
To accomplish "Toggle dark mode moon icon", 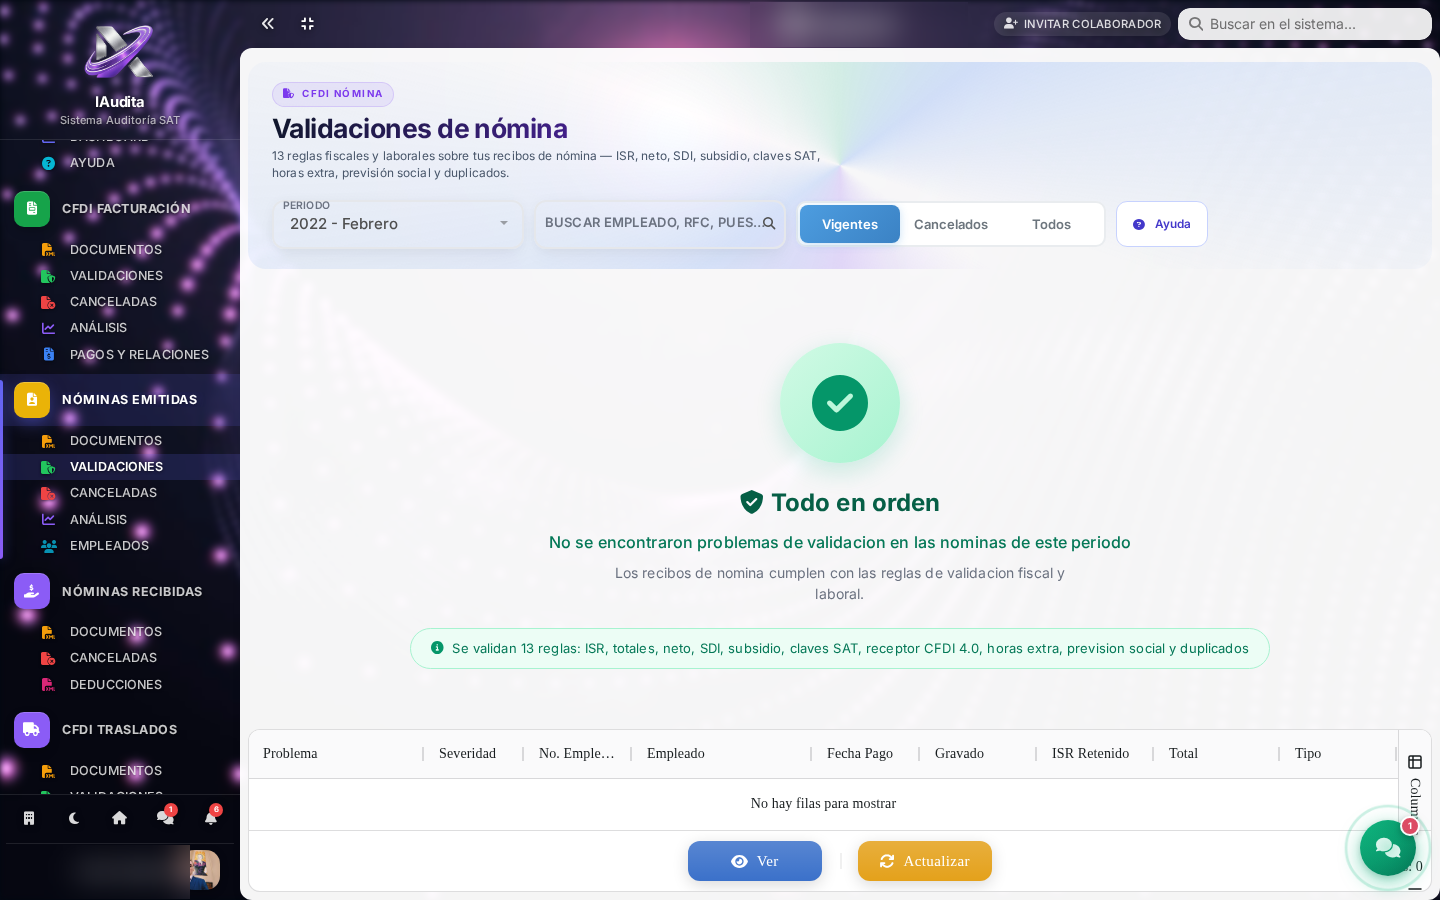I will [x=74, y=818].
